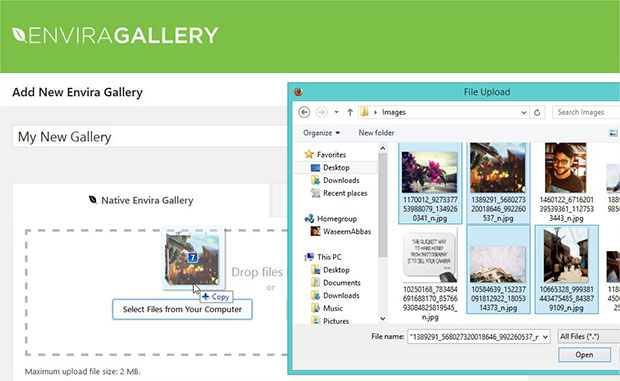Click navigation pane scroll down arrow

pos(382,318)
